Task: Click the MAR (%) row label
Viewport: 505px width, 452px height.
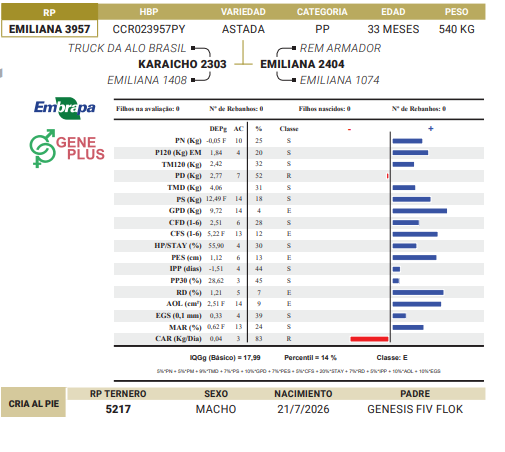Action: pos(185,327)
